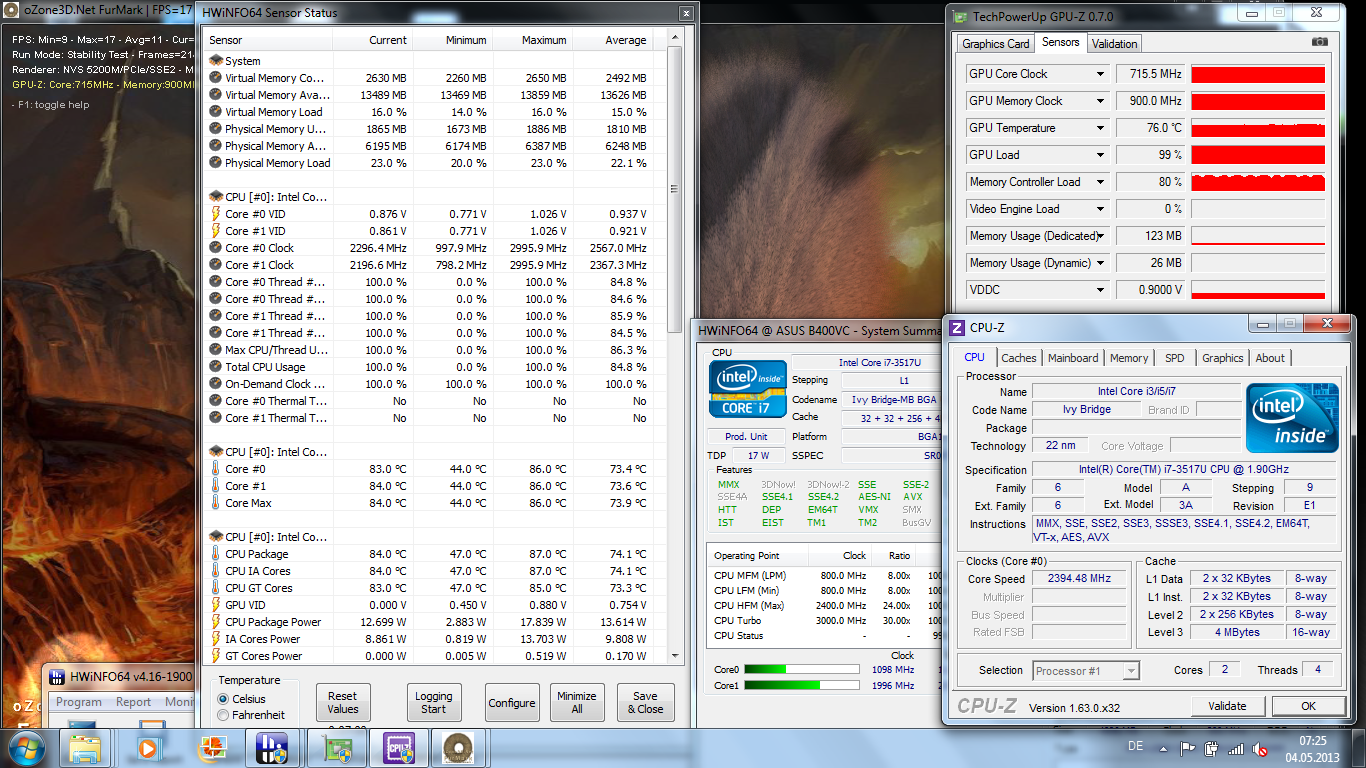Select the Celsius temperature unit
Image resolution: width=1366 pixels, height=768 pixels.
click(x=223, y=699)
